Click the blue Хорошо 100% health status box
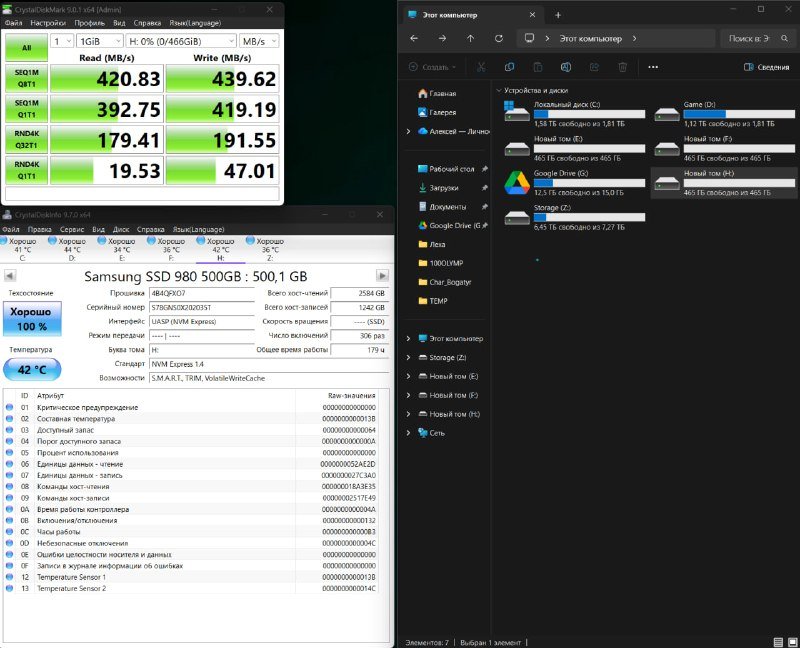This screenshot has height=648, width=800. (30, 319)
